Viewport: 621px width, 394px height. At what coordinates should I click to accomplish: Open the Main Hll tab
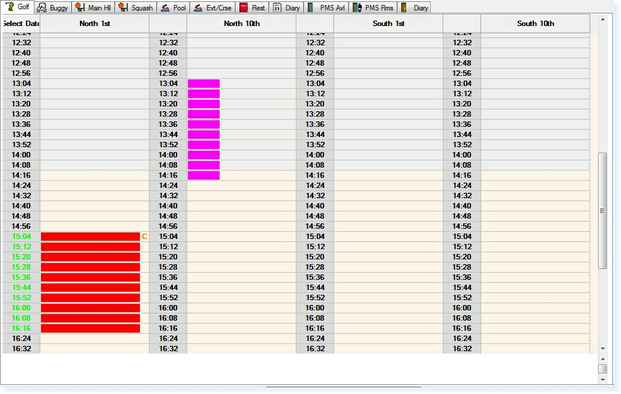click(x=93, y=8)
